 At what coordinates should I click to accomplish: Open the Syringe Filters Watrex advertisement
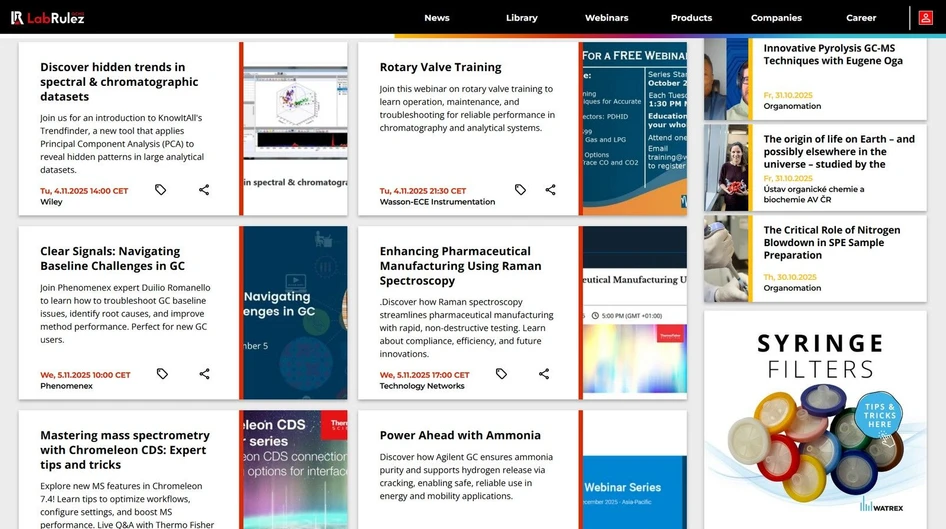[x=815, y=420]
